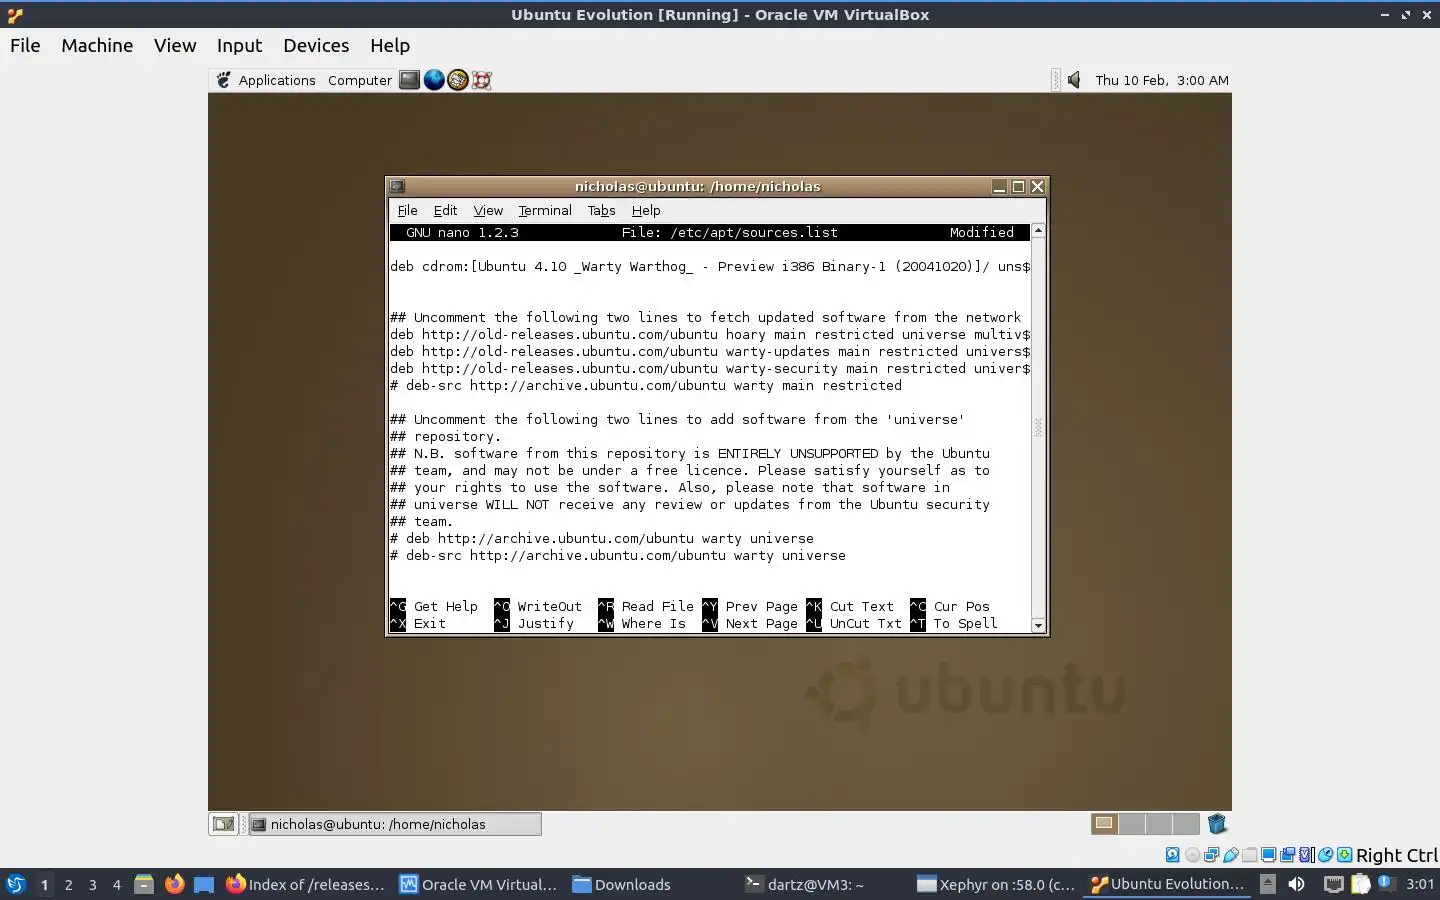
Task: Click the VirtualBox network status icon
Action: 1211,855
